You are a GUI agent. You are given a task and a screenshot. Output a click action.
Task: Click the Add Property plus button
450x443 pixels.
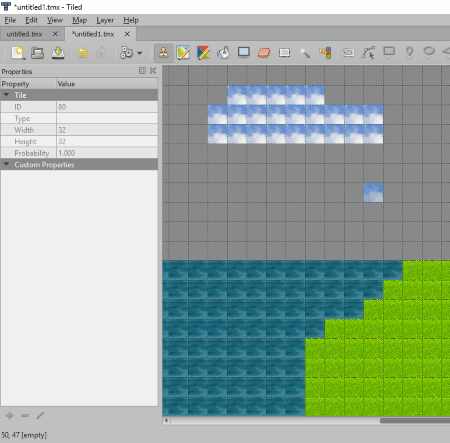coord(10,415)
